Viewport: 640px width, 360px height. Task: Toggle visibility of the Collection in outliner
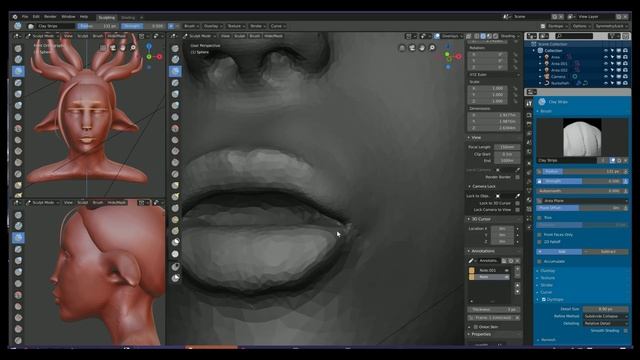click(606, 51)
